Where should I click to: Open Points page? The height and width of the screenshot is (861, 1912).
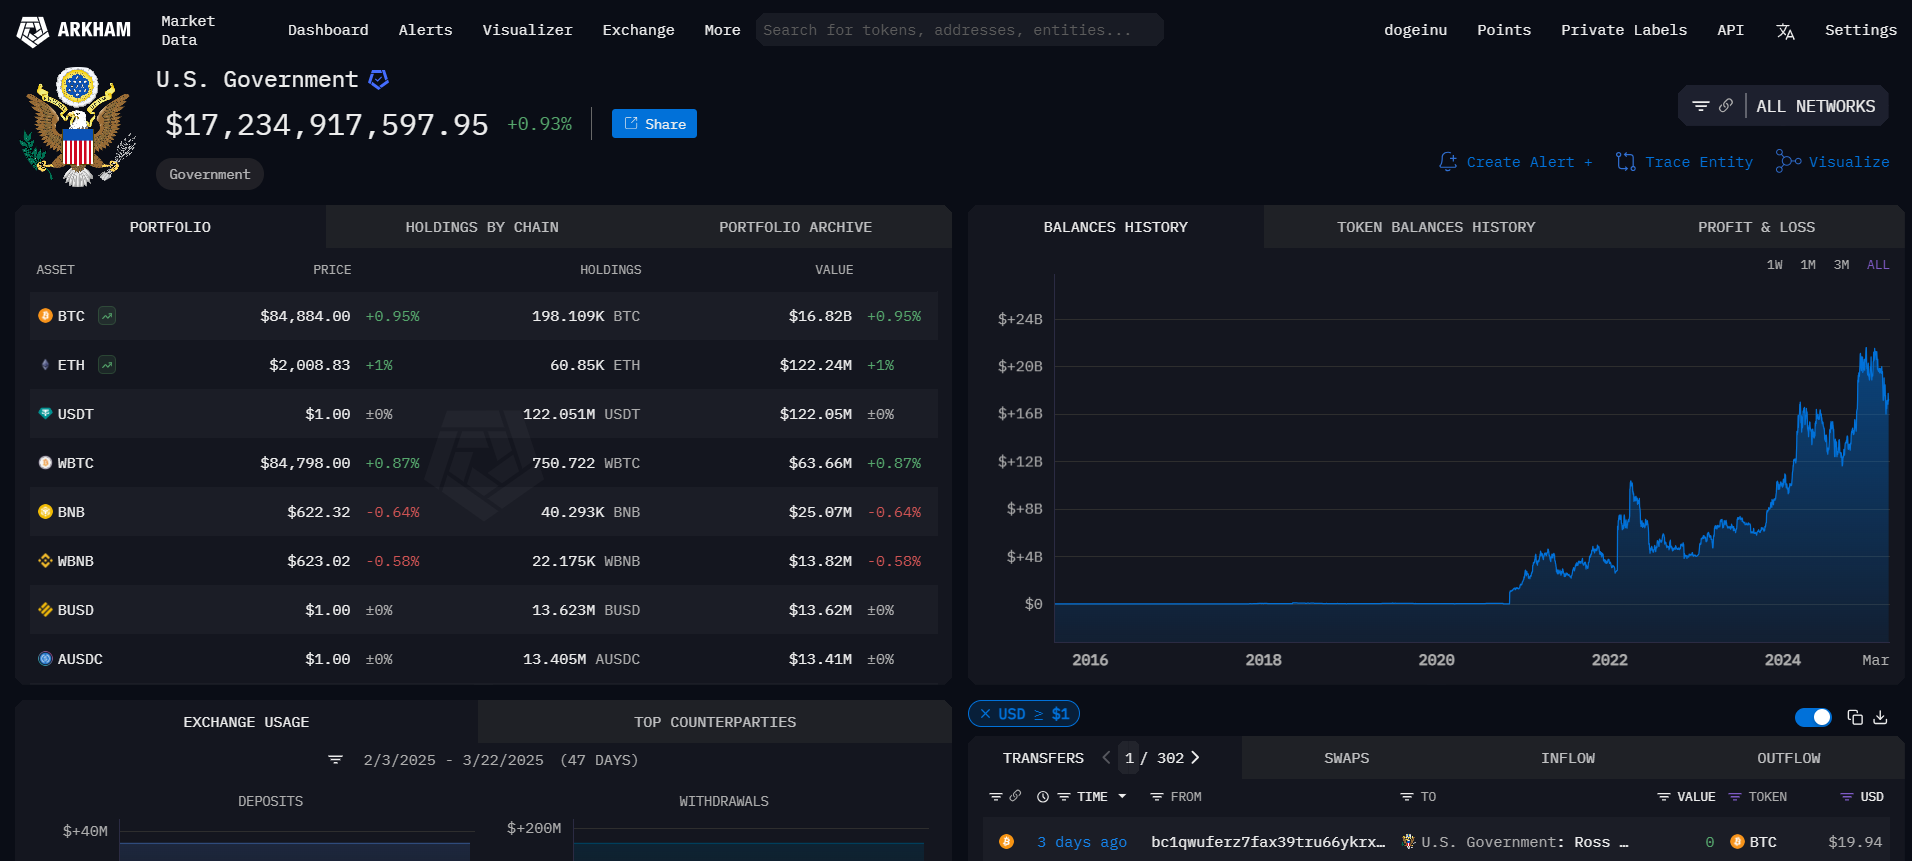1504,30
